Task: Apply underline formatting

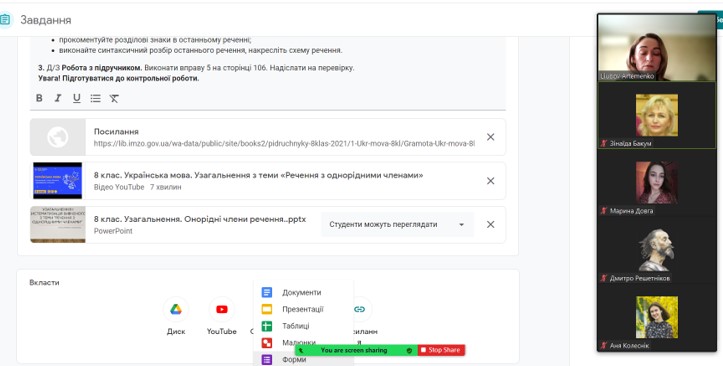Action: 77,98
